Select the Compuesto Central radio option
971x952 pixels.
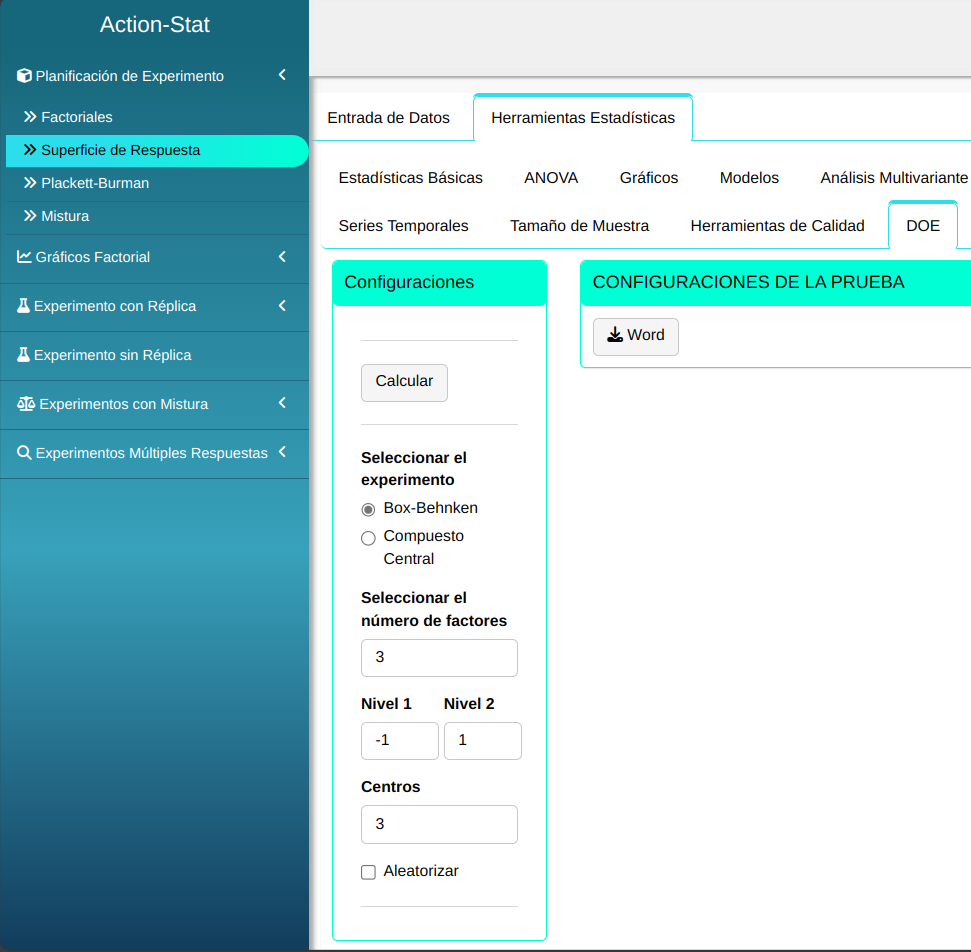click(368, 538)
